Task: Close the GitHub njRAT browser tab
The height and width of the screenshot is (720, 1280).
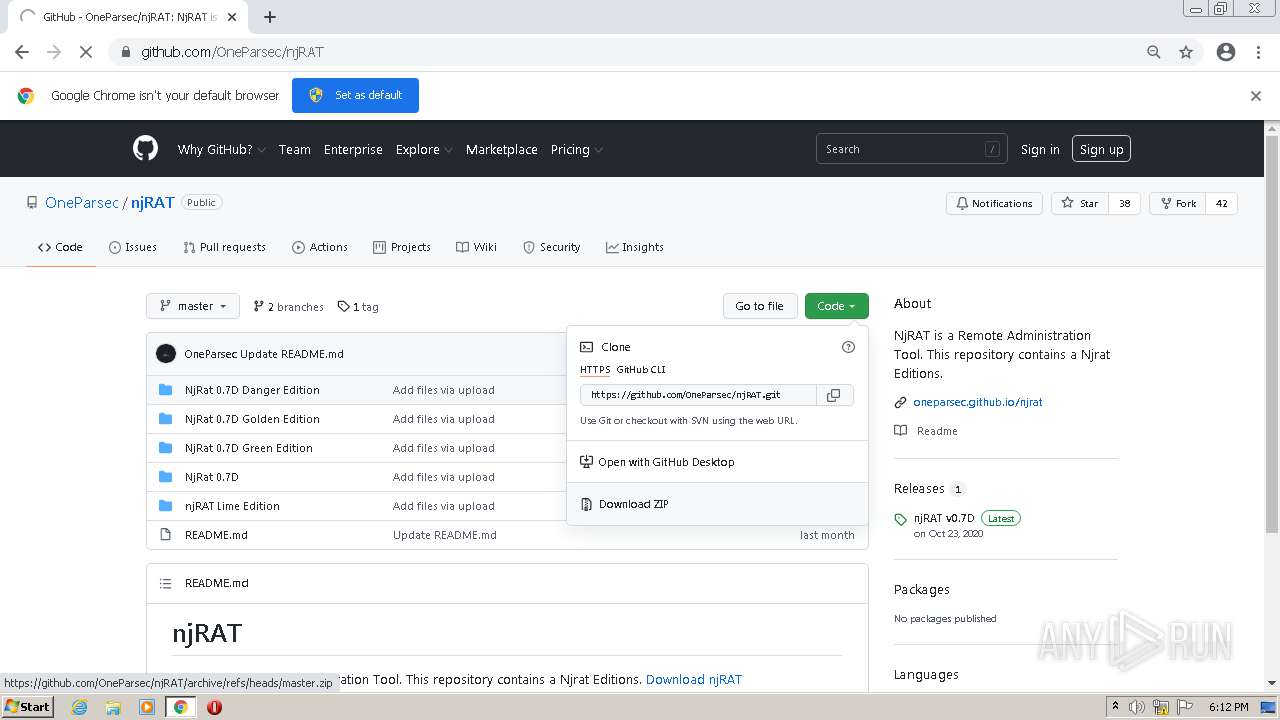Action: [x=232, y=17]
